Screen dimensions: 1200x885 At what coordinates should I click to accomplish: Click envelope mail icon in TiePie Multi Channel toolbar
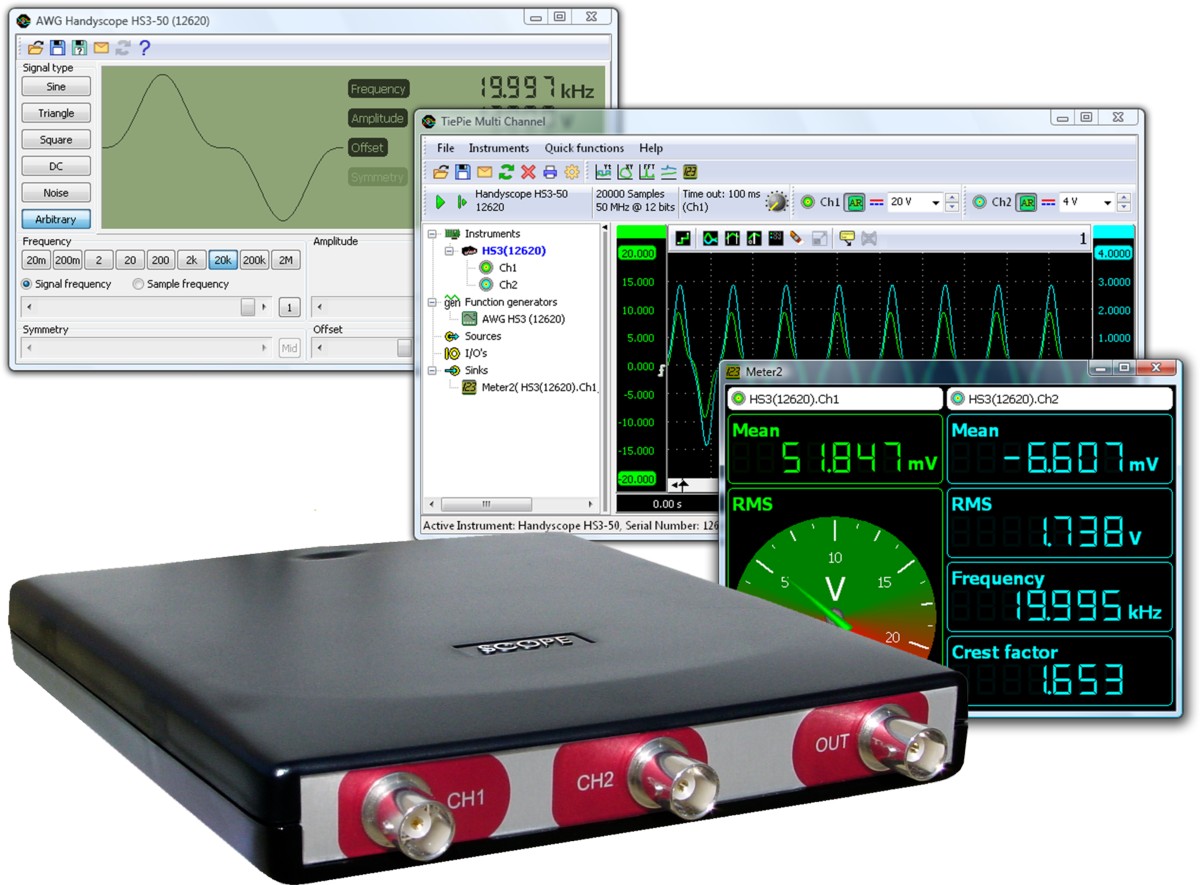click(485, 172)
